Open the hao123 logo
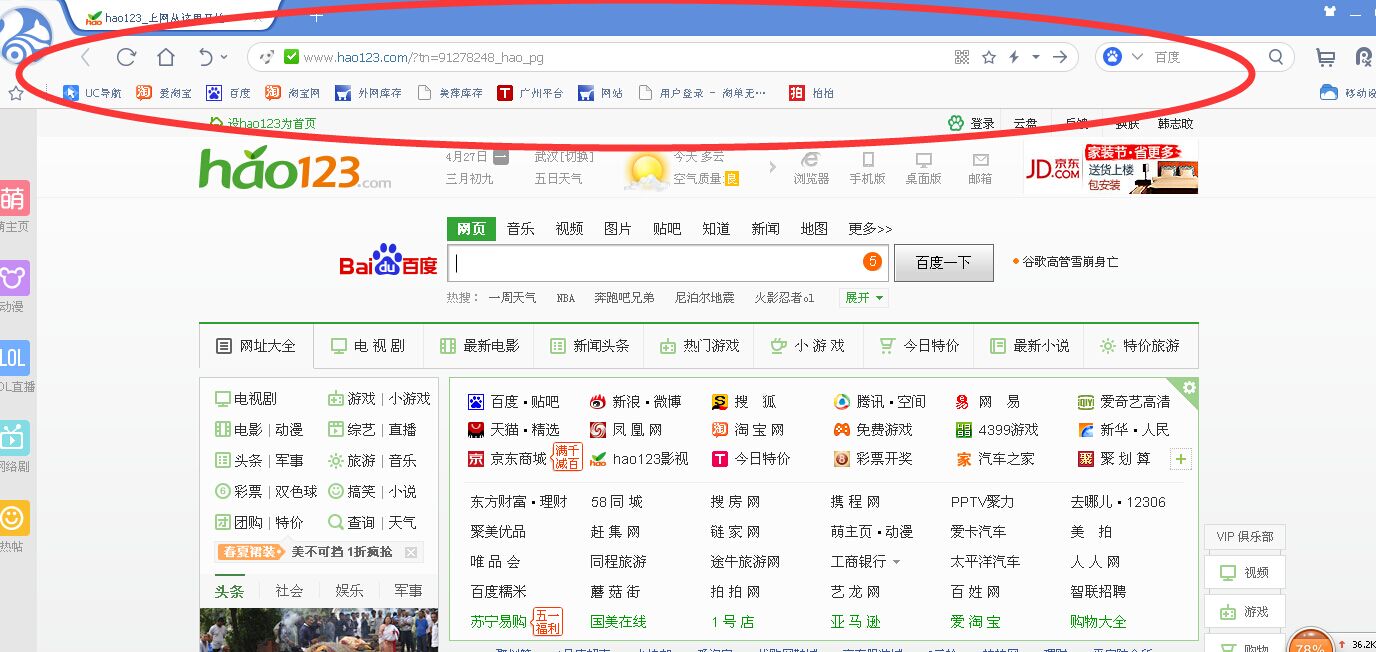The image size is (1376, 652). click(295, 168)
